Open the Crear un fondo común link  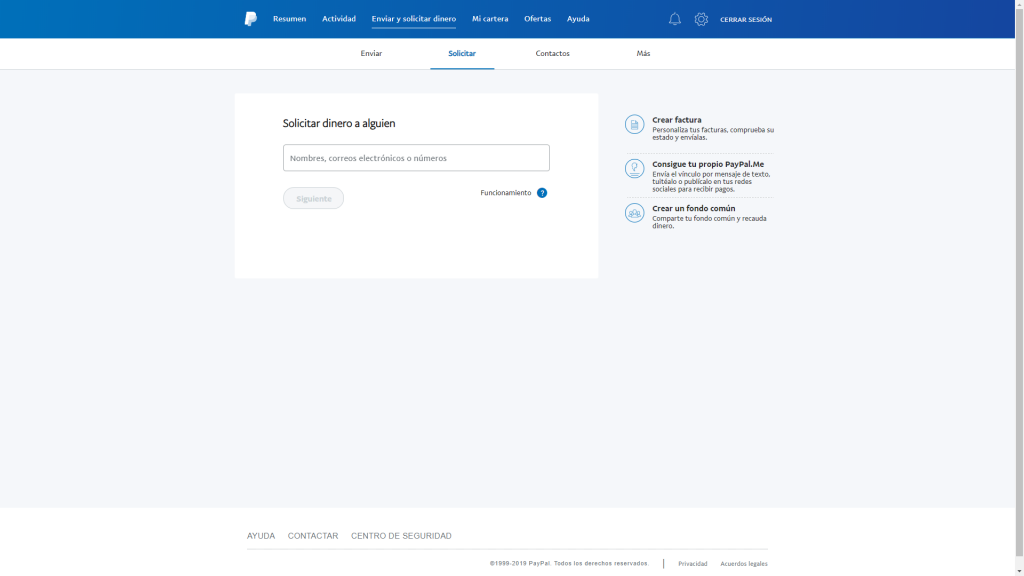[693, 208]
